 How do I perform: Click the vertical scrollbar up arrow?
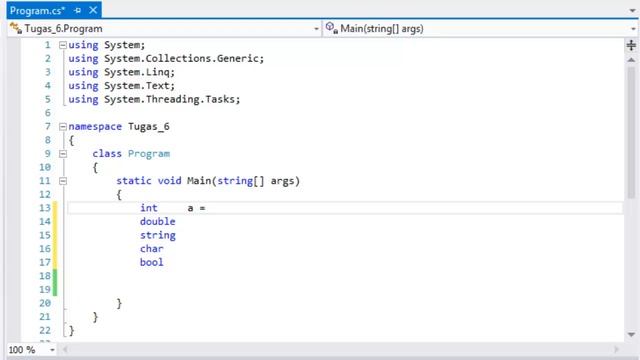[x=631, y=60]
